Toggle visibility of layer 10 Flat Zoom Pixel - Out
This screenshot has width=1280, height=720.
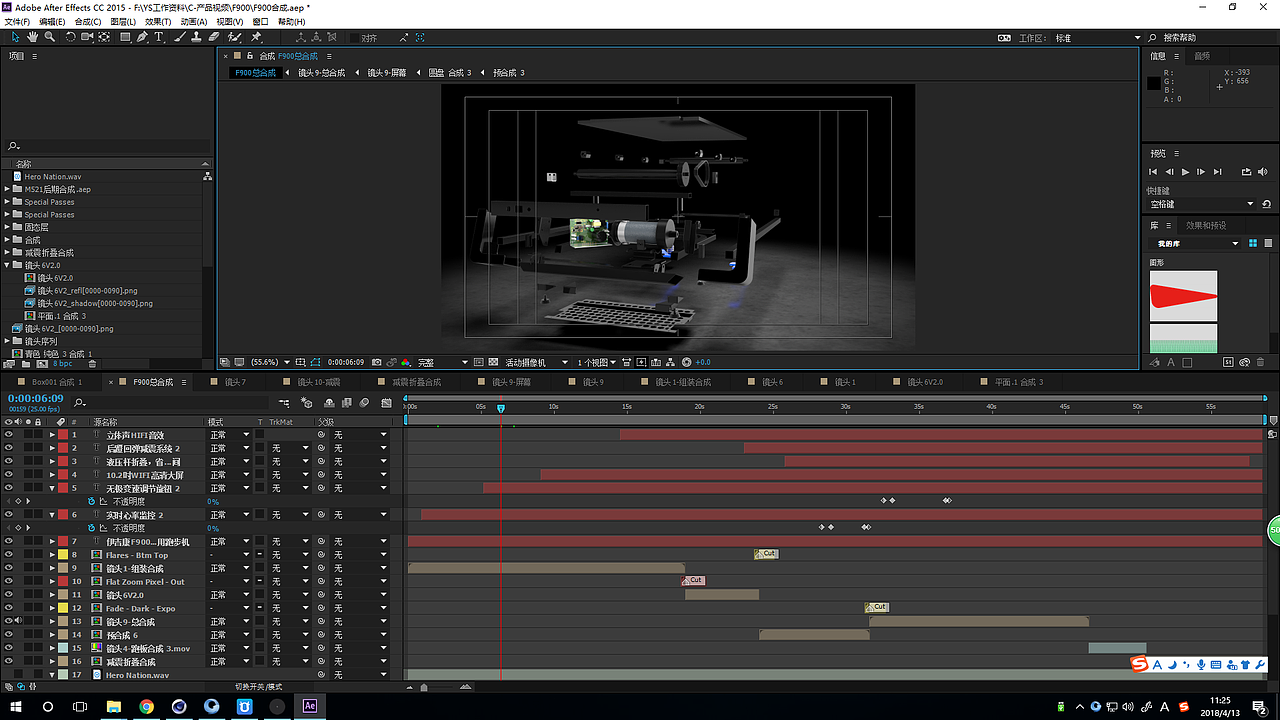[x=9, y=582]
